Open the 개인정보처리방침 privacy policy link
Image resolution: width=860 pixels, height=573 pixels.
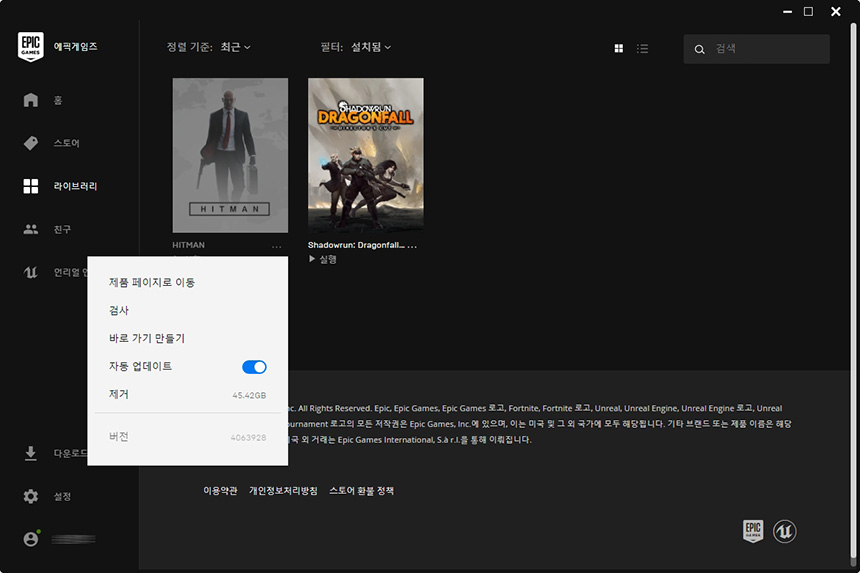pos(283,491)
